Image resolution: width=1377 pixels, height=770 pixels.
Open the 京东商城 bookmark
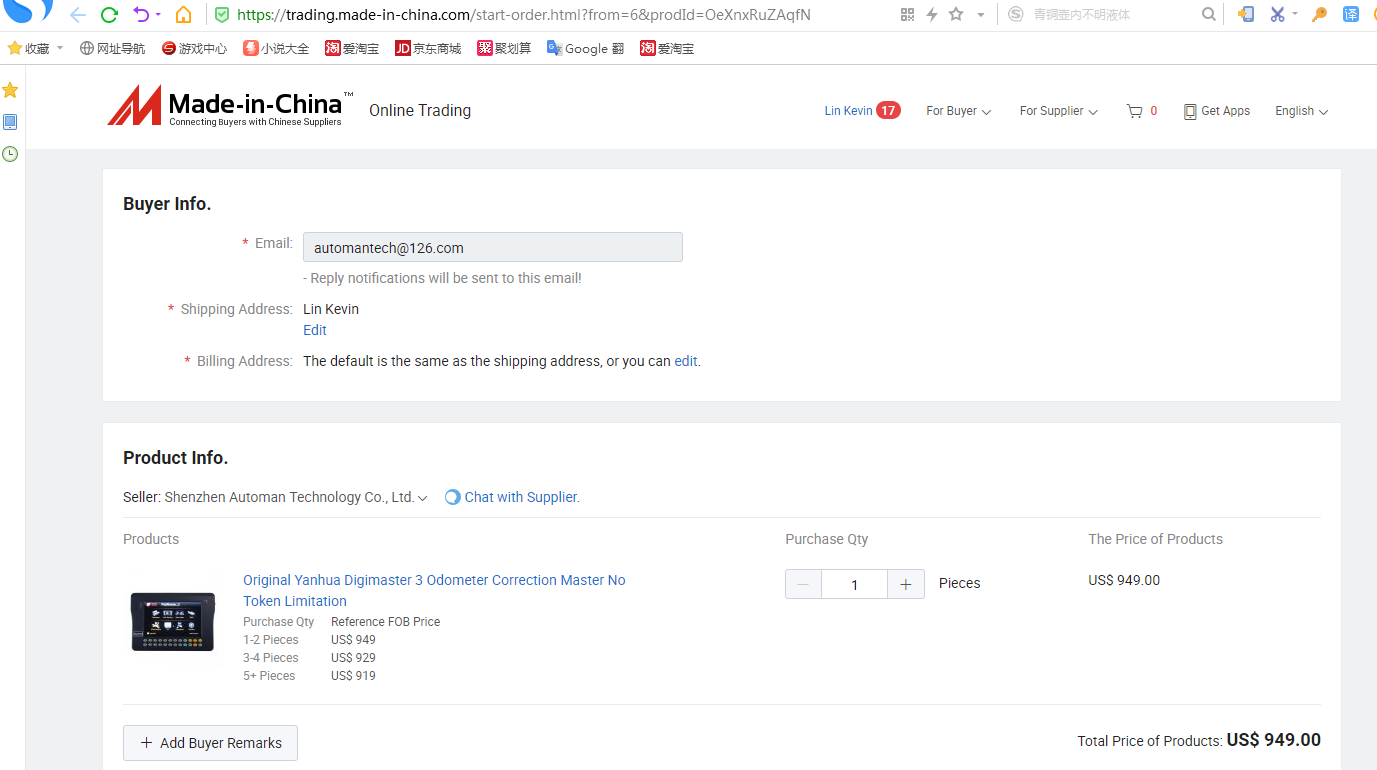point(428,48)
